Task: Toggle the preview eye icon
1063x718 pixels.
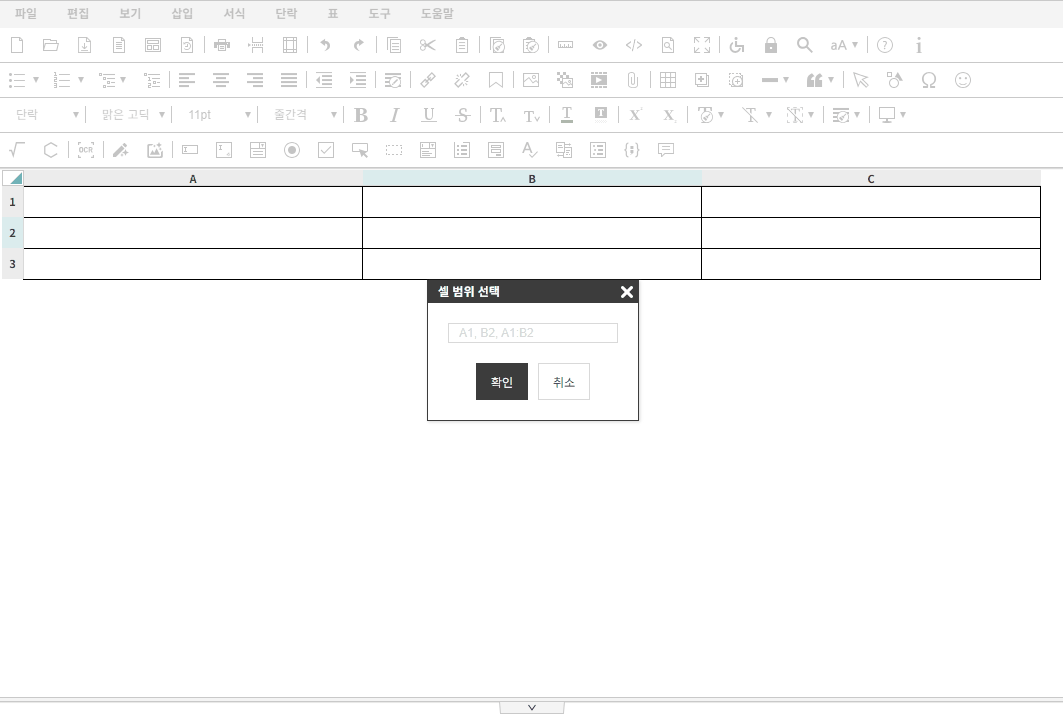Action: [x=600, y=45]
